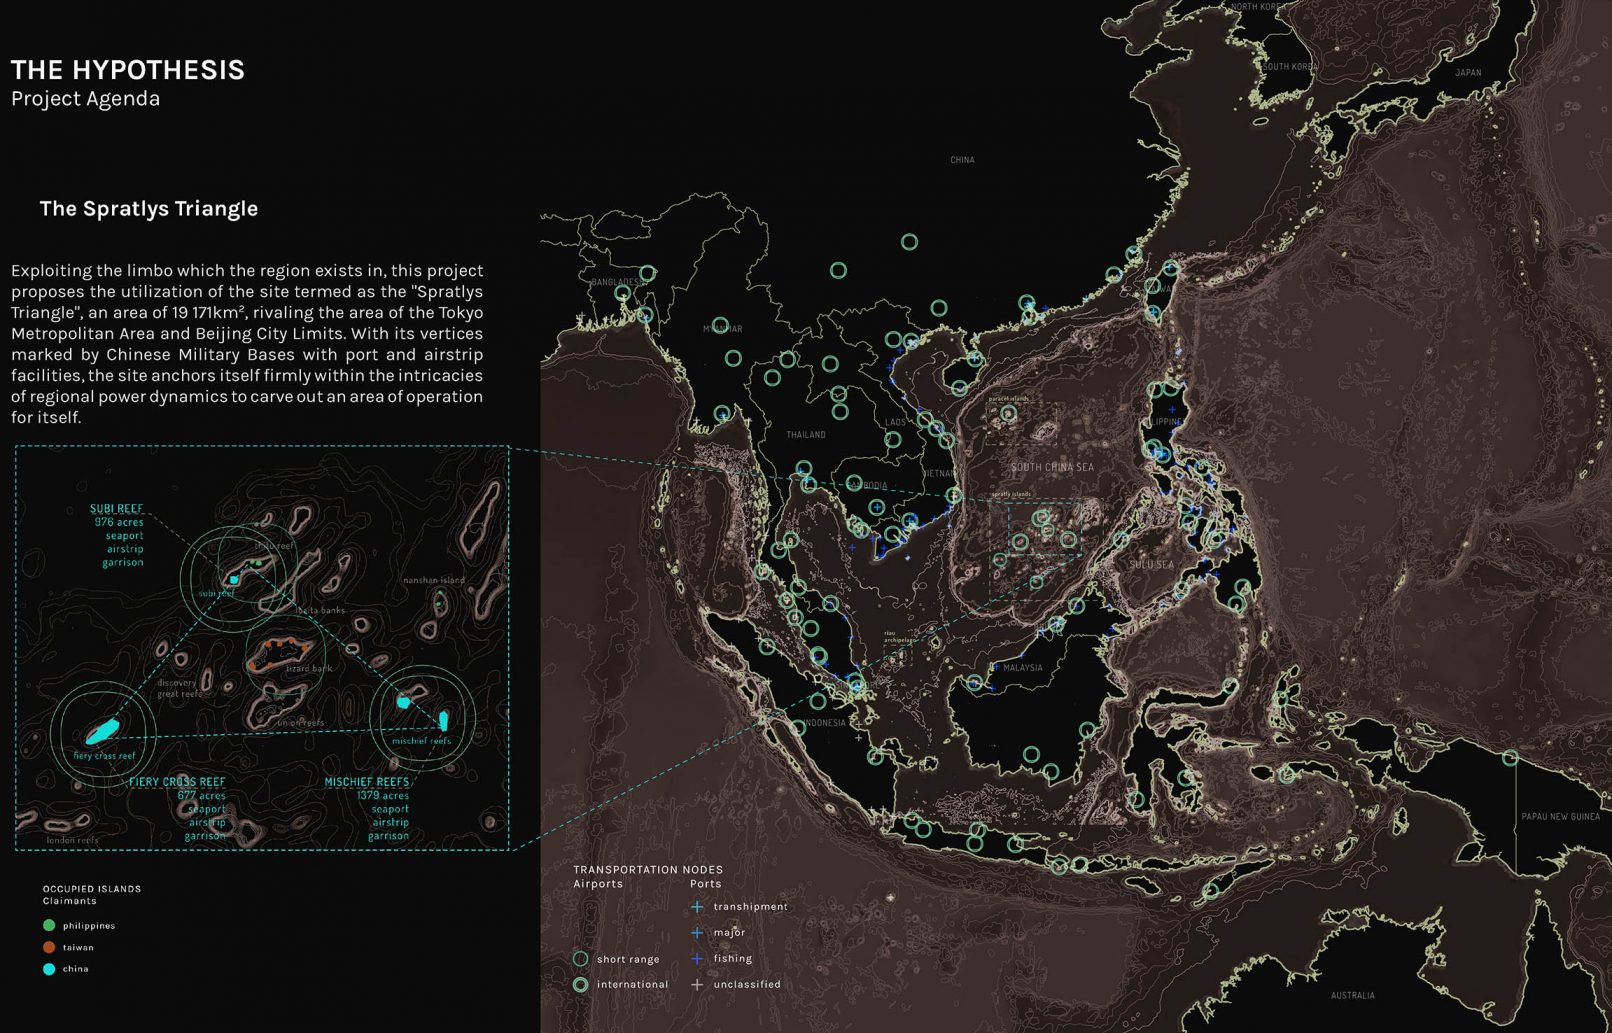
Task: Click The Spratlys Triangle section heading
Action: tap(148, 209)
